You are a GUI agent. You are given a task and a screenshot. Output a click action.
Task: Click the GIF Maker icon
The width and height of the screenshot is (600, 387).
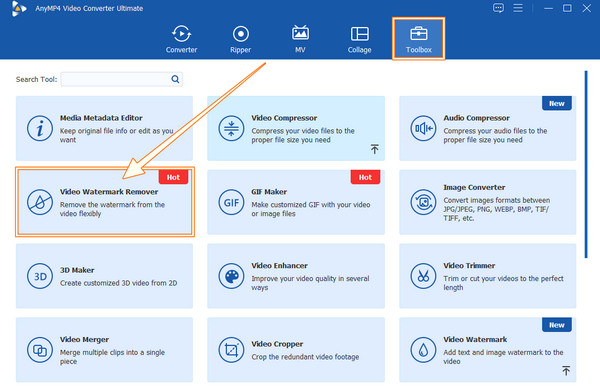click(231, 202)
